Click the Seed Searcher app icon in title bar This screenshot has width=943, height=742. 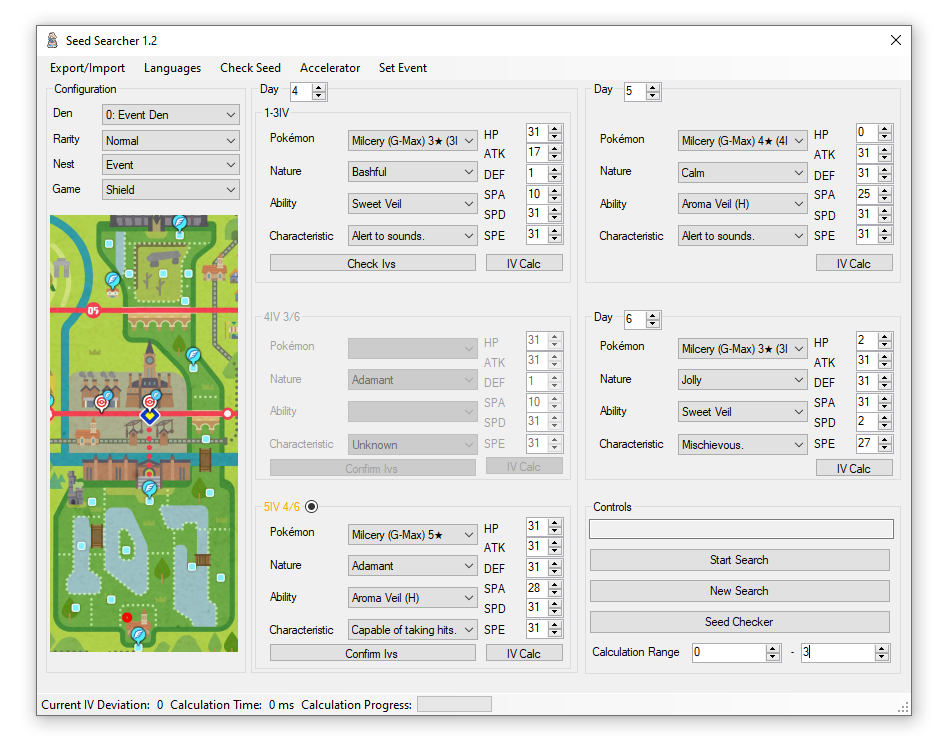tap(52, 41)
